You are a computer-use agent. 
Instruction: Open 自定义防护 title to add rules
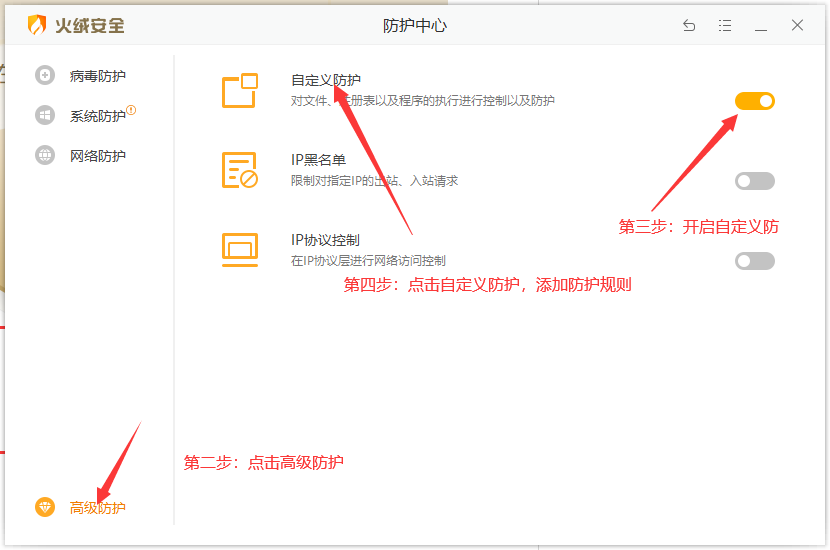coord(326,81)
